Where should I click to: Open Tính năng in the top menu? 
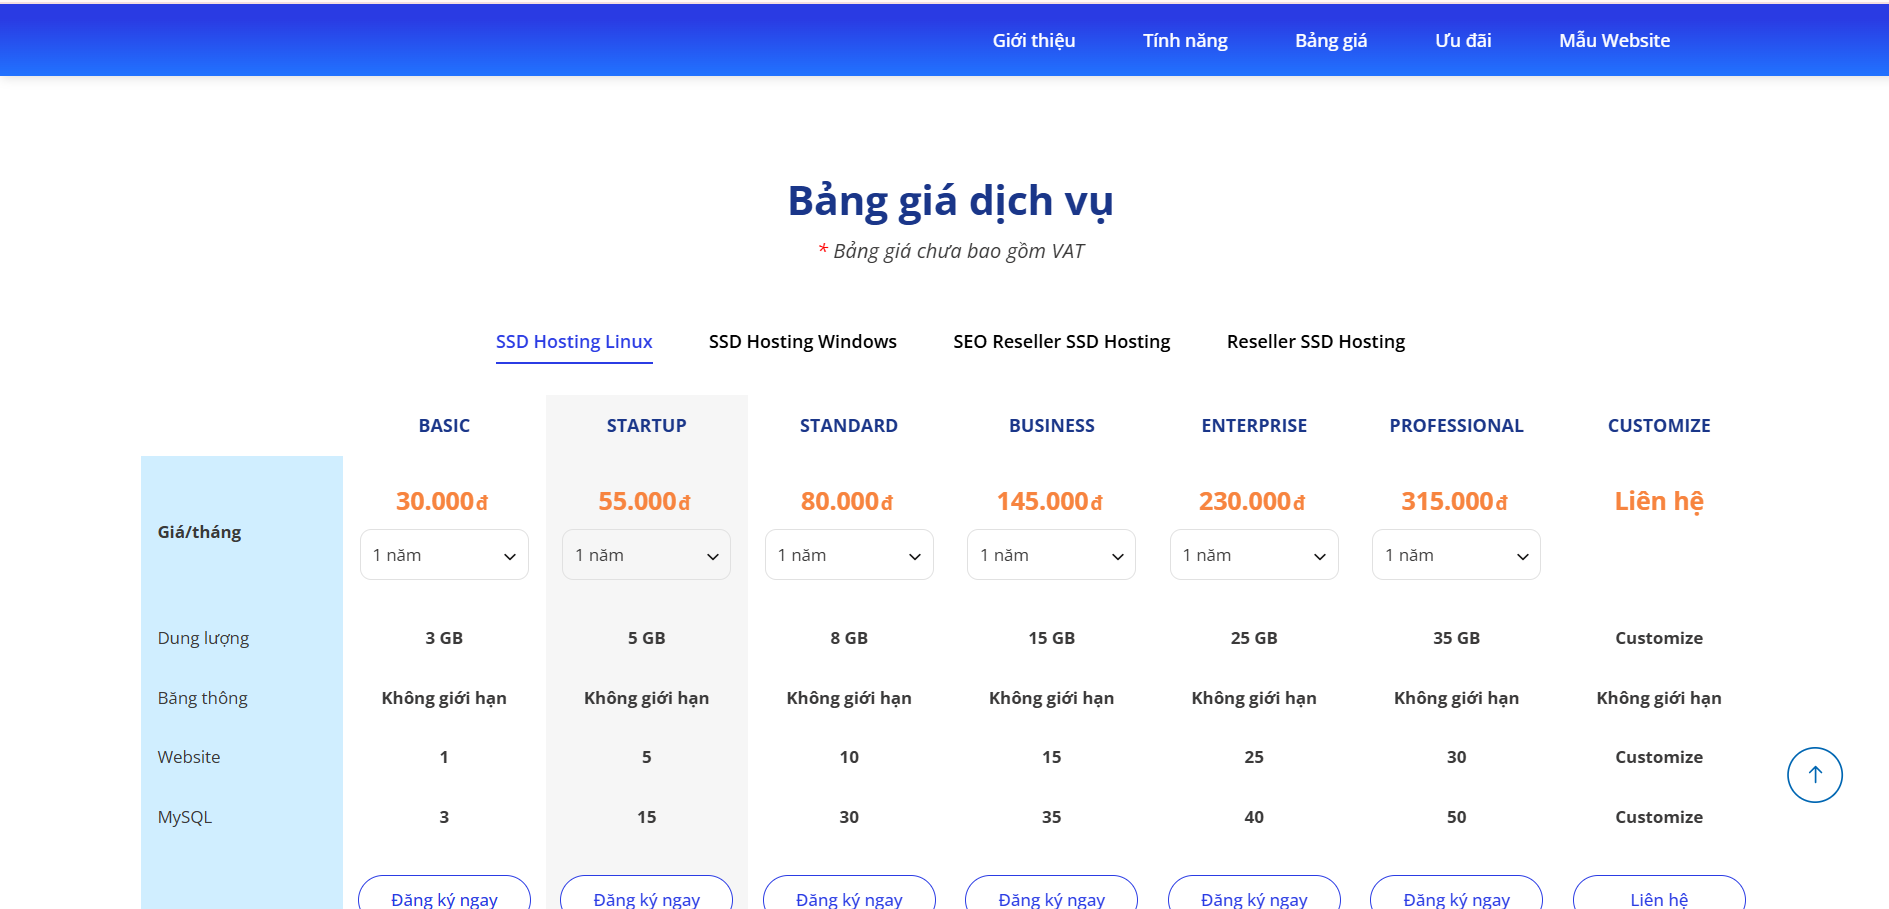point(1185,41)
